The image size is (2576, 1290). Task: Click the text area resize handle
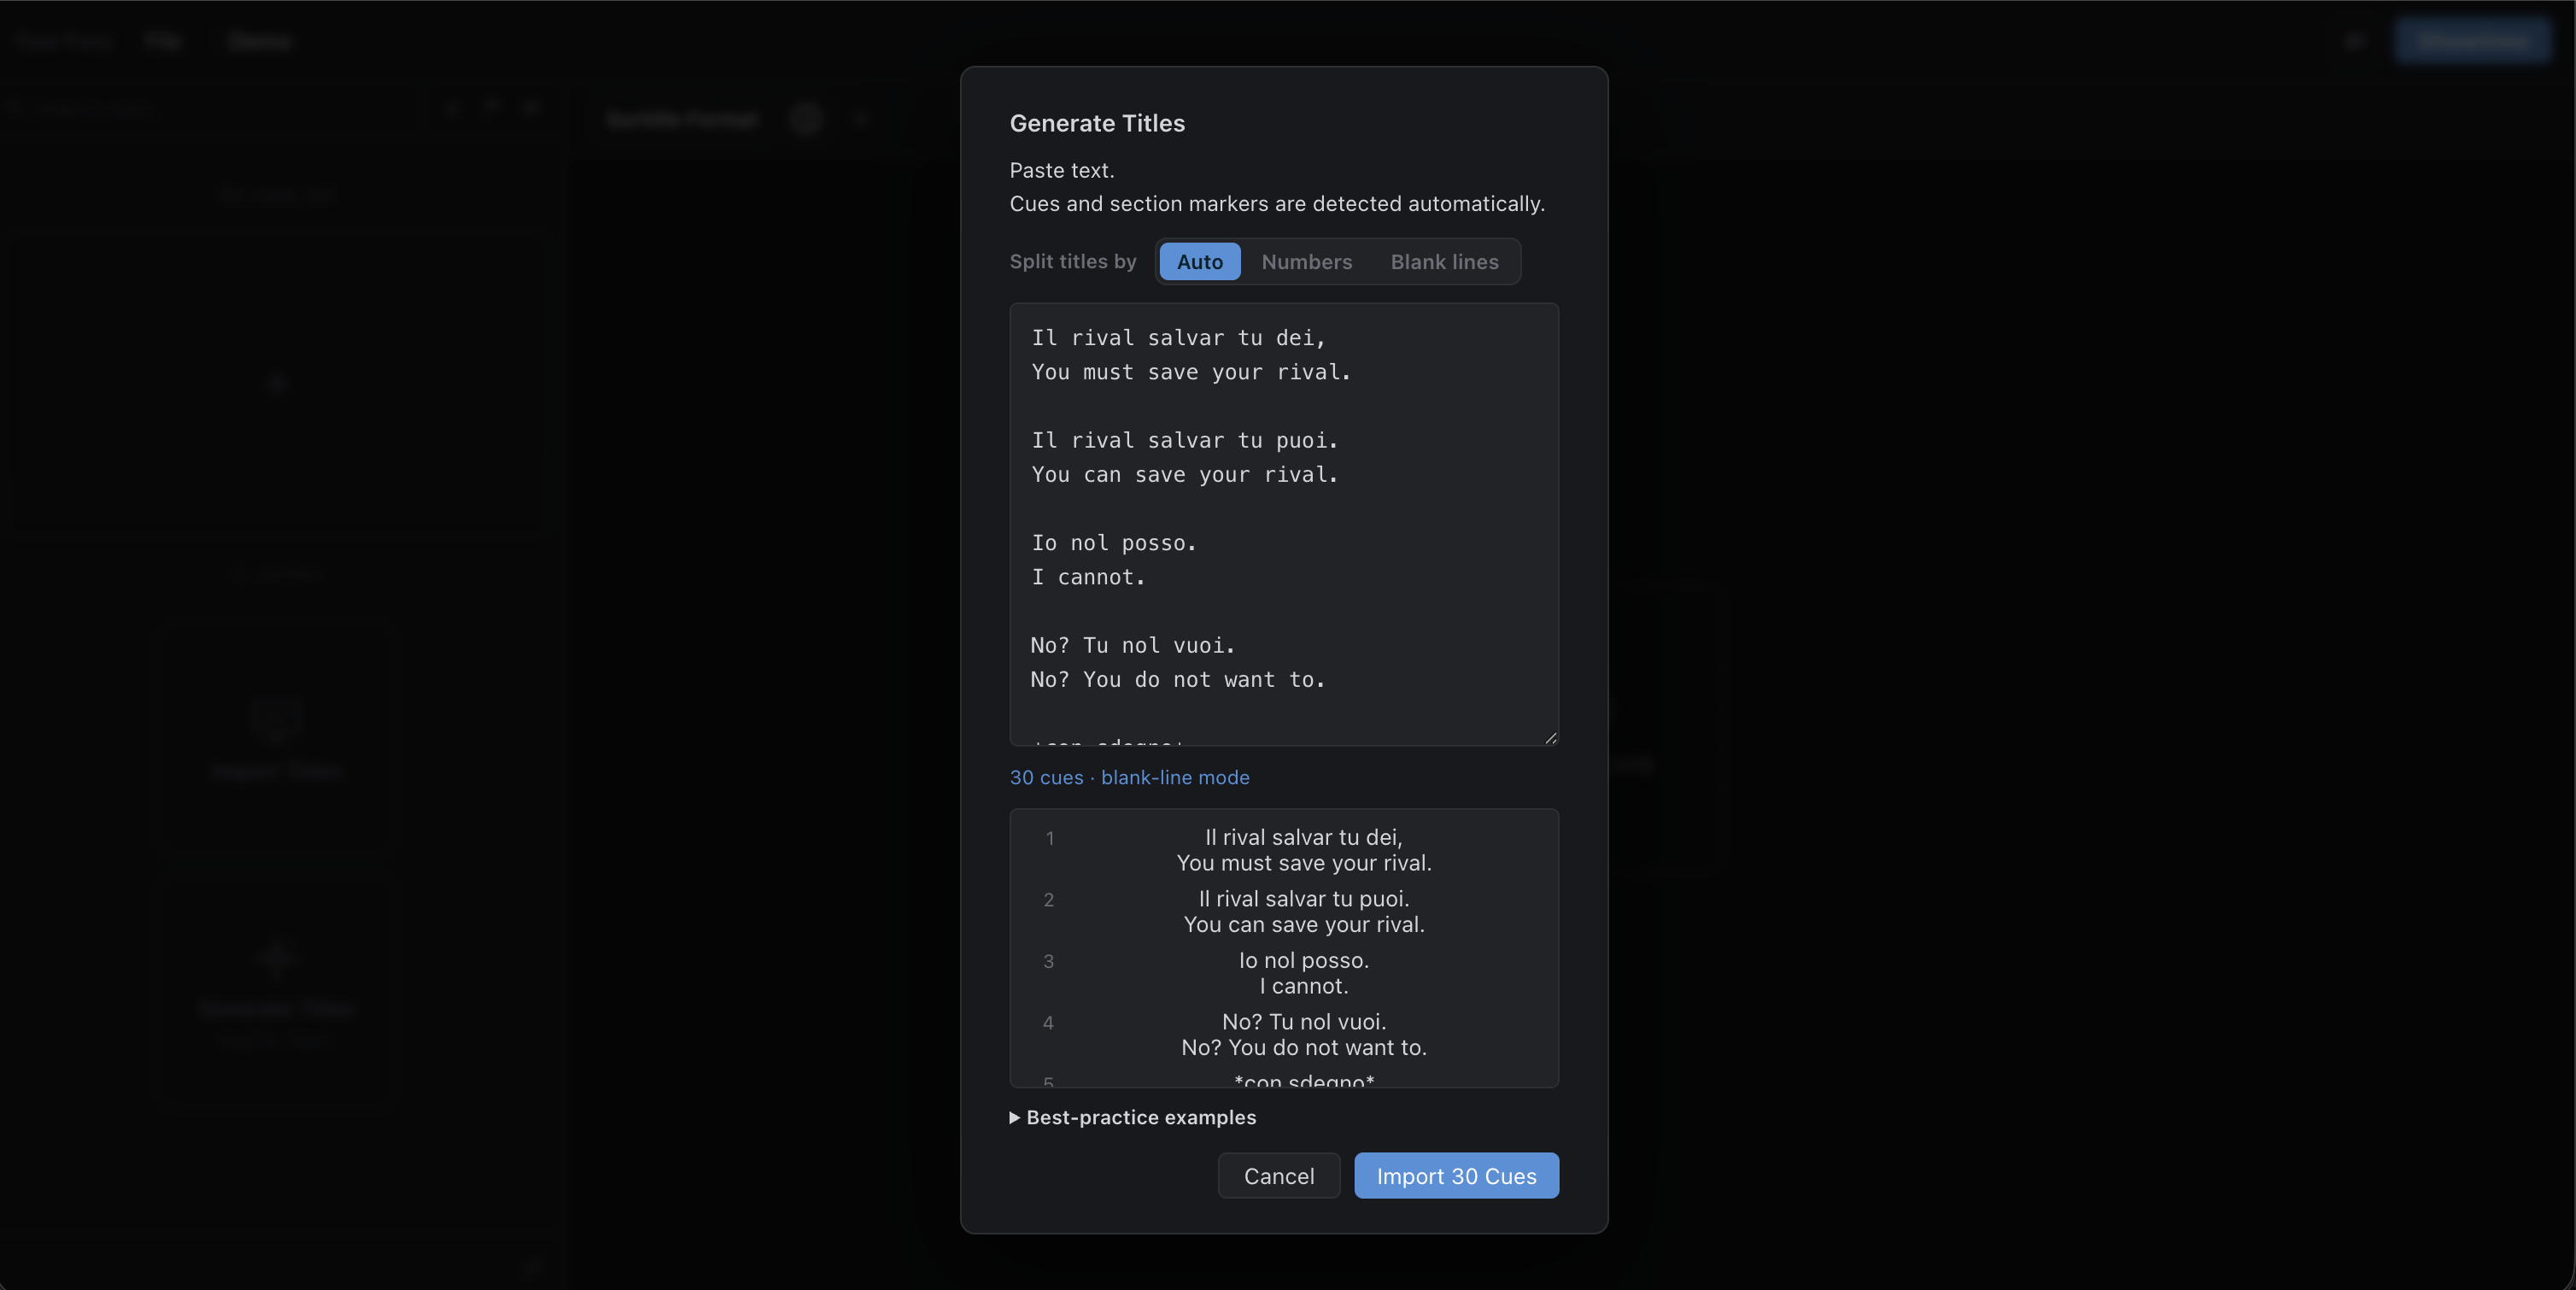click(x=1550, y=738)
